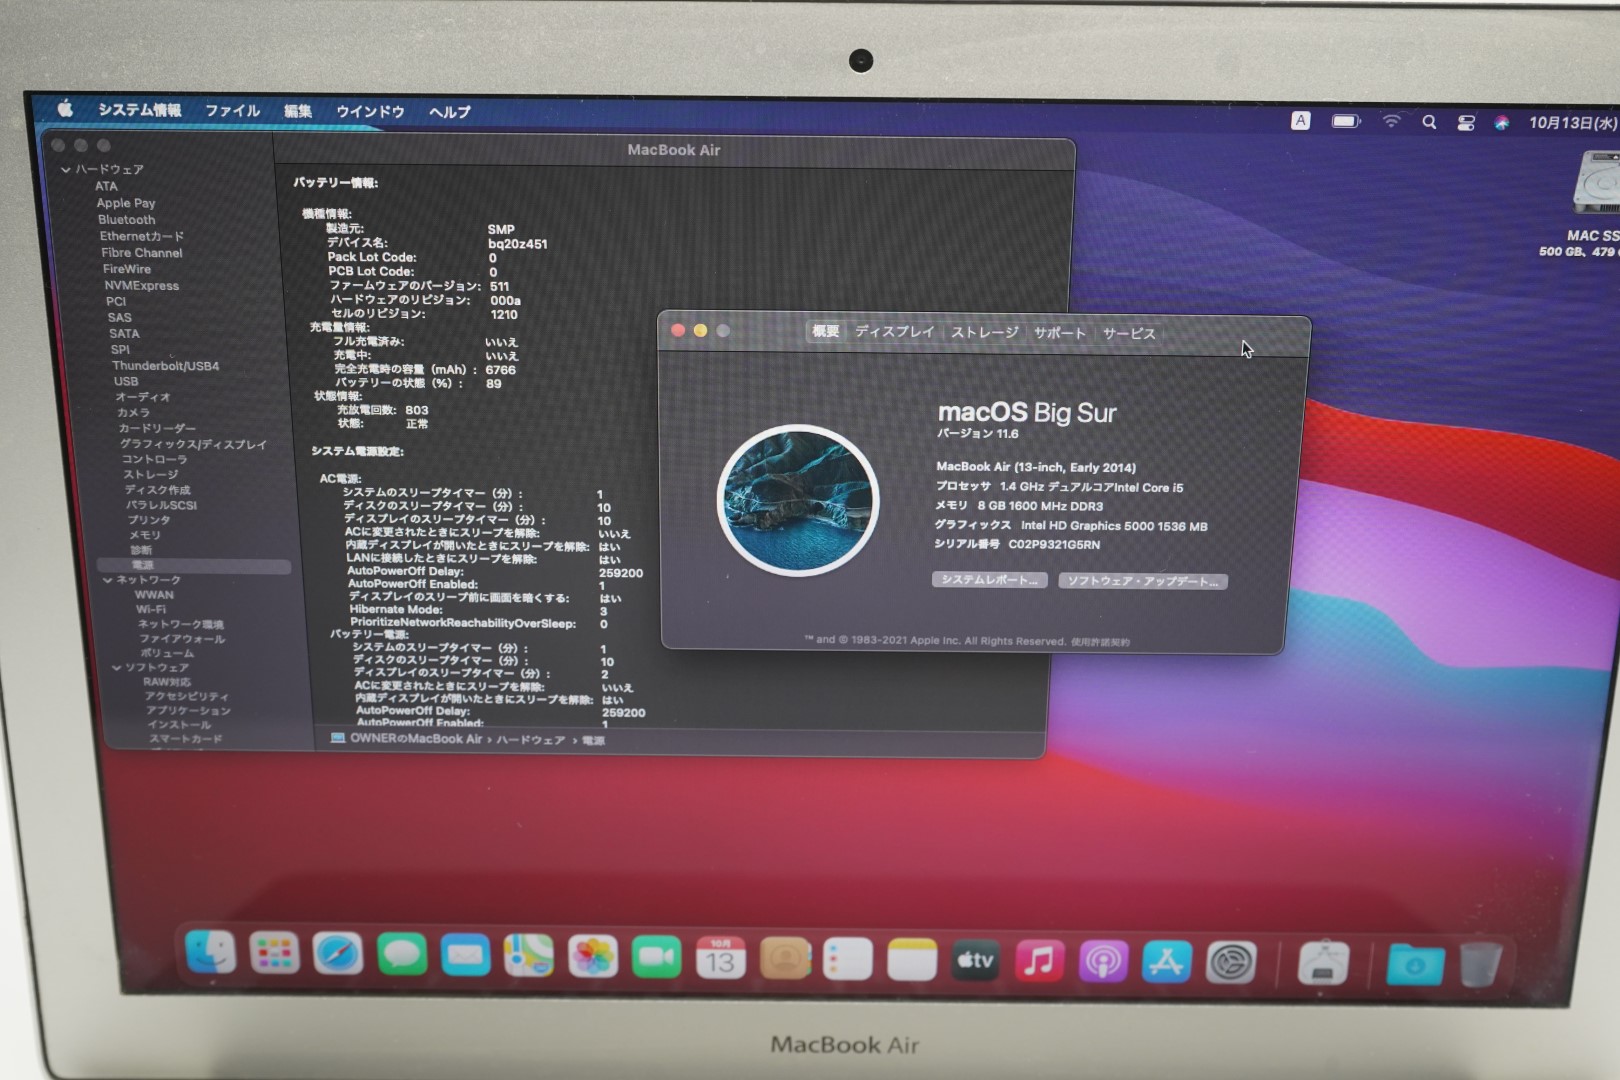Open Podcasts app in the Dock

pyautogui.click(x=1103, y=963)
